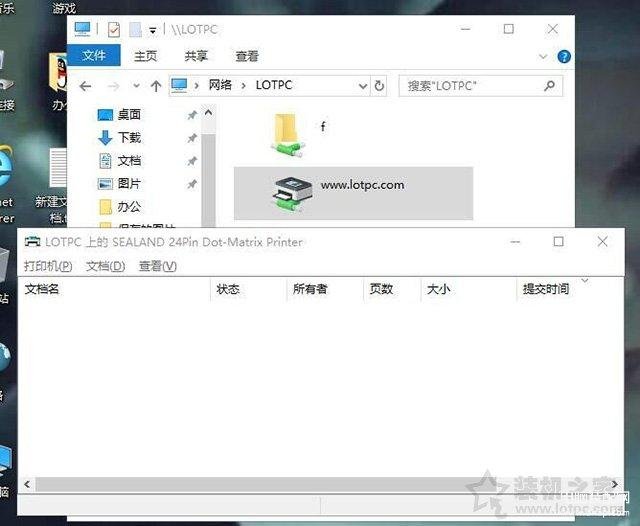Click the pin icon next to 桌面
640x526 pixels.
click(192, 115)
